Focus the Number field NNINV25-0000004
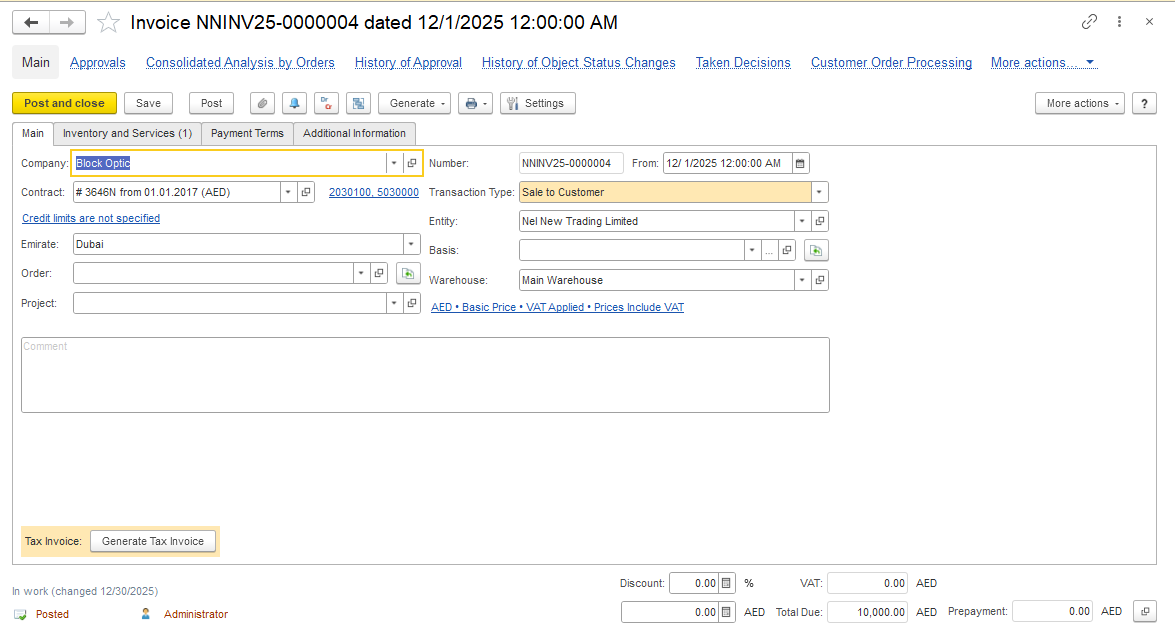Image resolution: width=1175 pixels, height=634 pixels. pyautogui.click(x=570, y=163)
